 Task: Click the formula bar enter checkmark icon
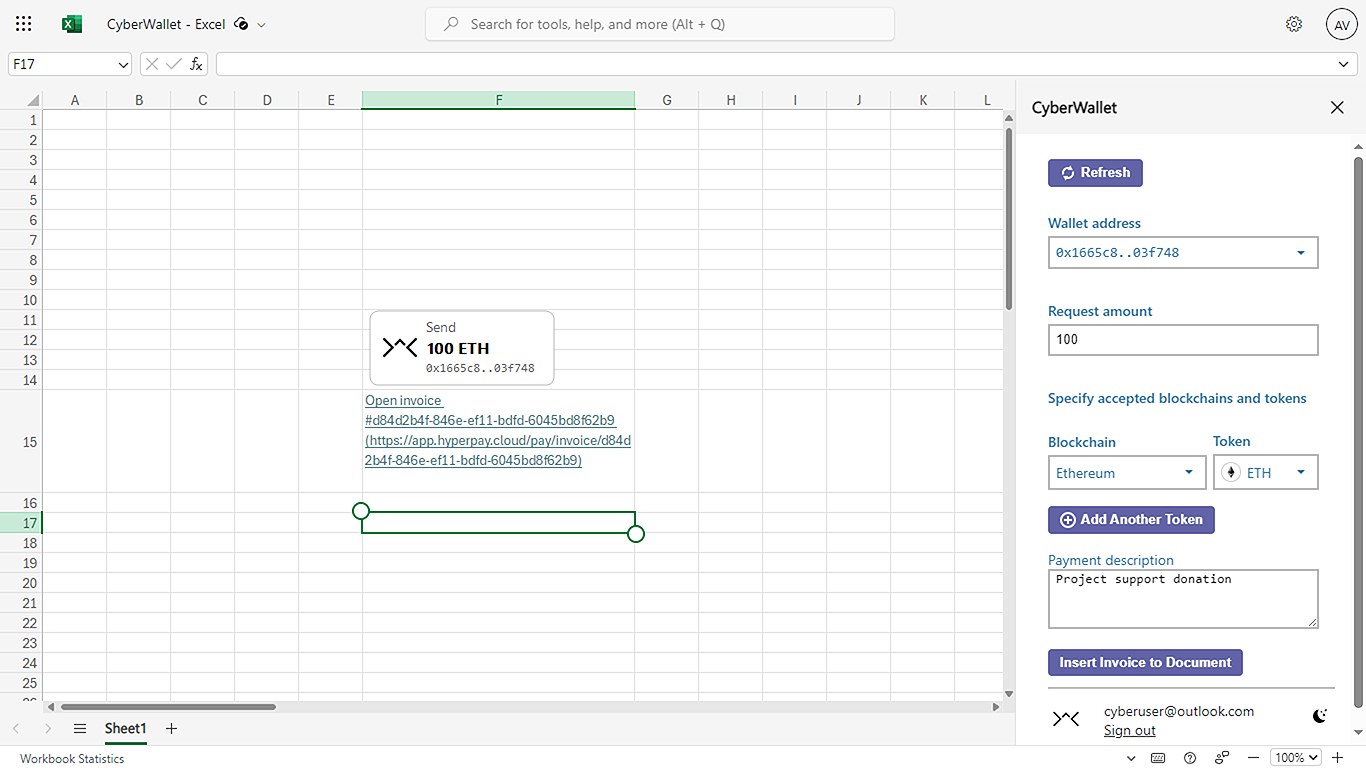[x=174, y=64]
